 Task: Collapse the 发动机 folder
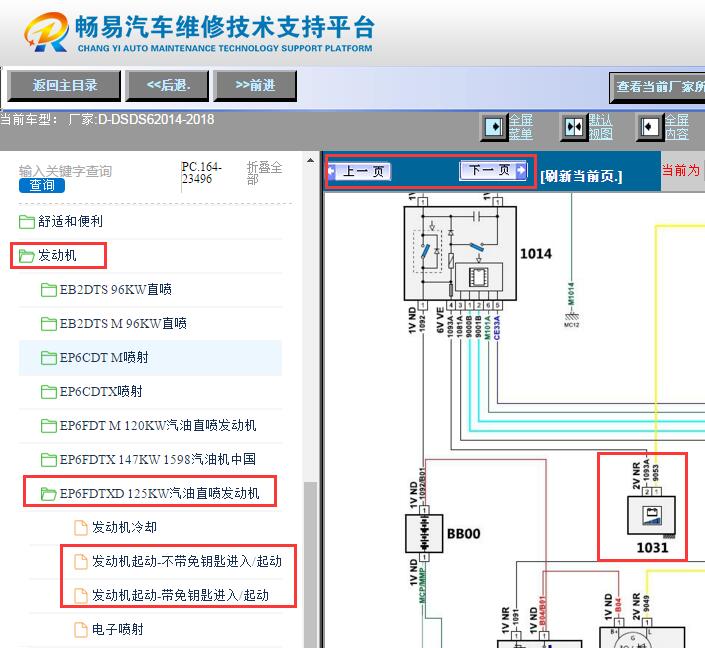[57, 255]
